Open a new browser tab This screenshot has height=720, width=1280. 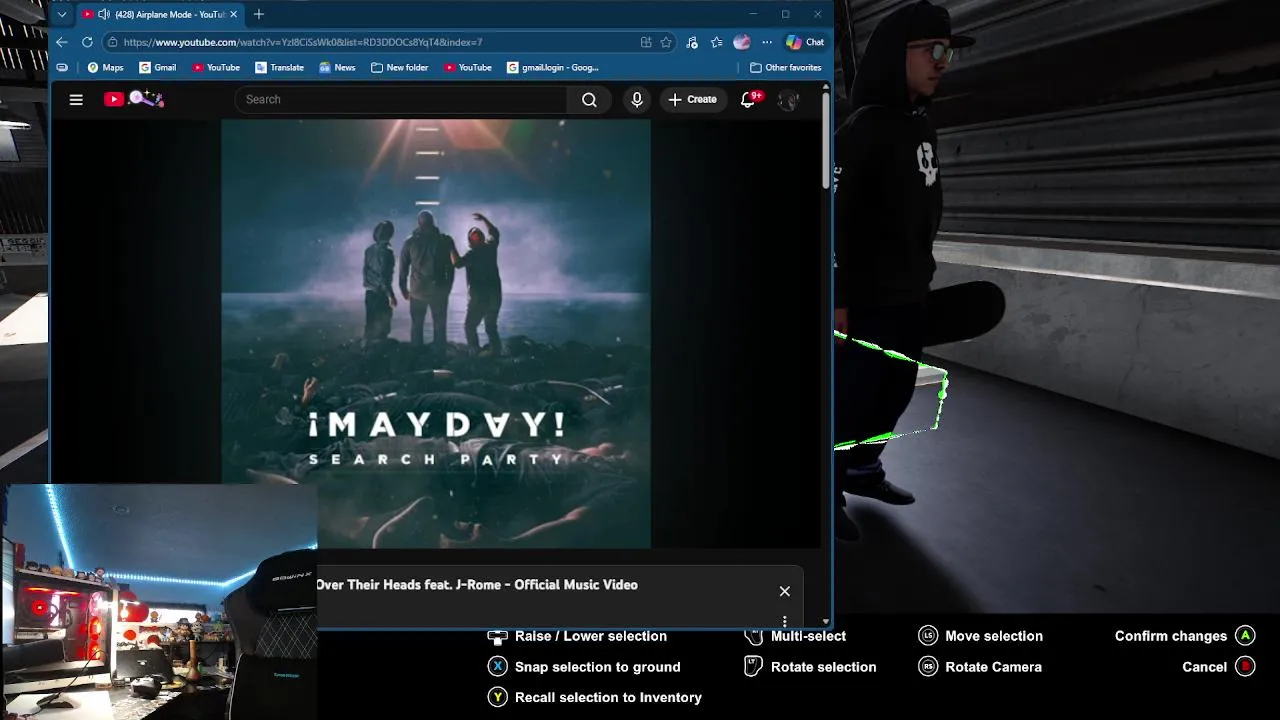click(259, 14)
